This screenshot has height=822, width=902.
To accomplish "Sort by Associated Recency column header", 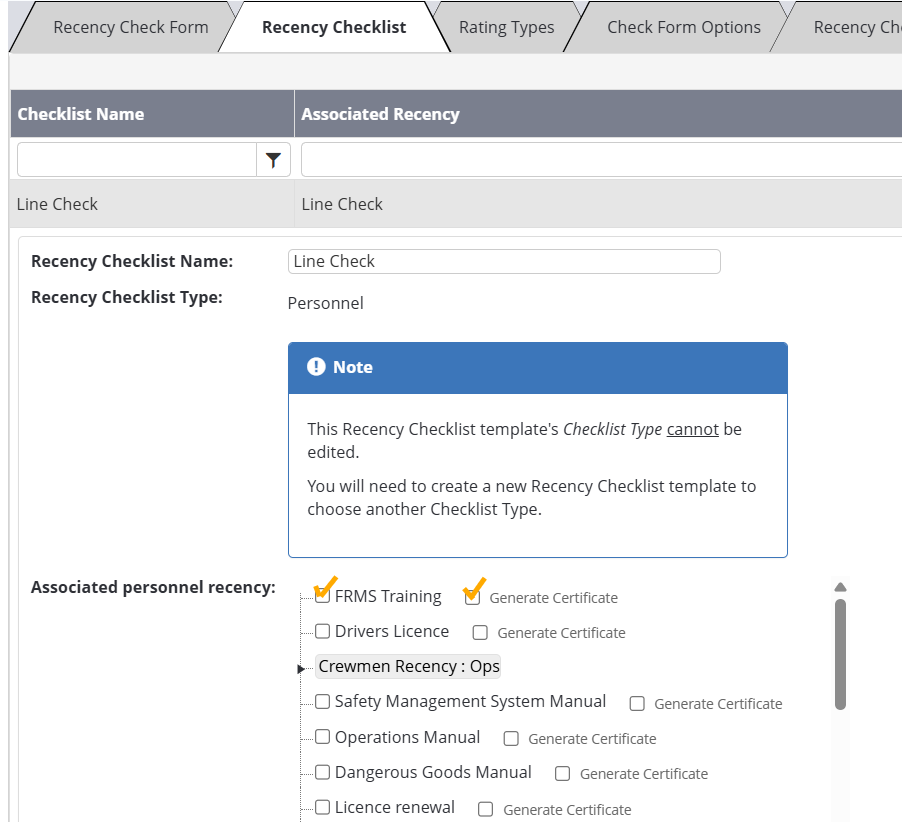I will (x=380, y=114).
